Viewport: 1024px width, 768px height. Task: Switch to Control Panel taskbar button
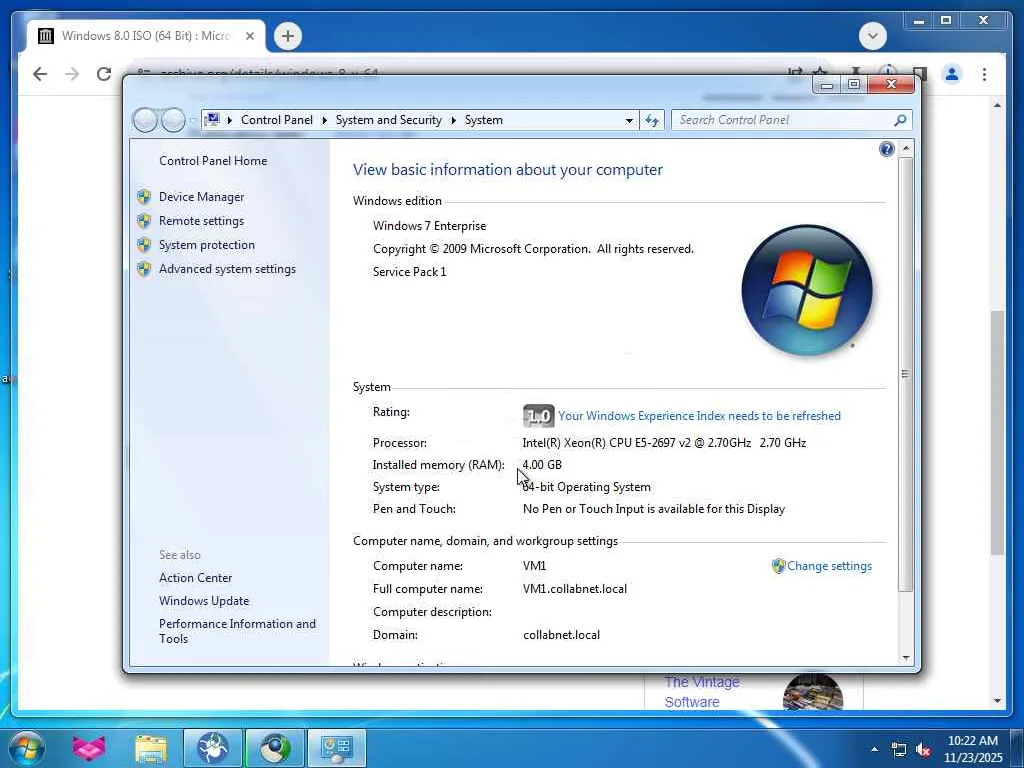click(x=337, y=748)
